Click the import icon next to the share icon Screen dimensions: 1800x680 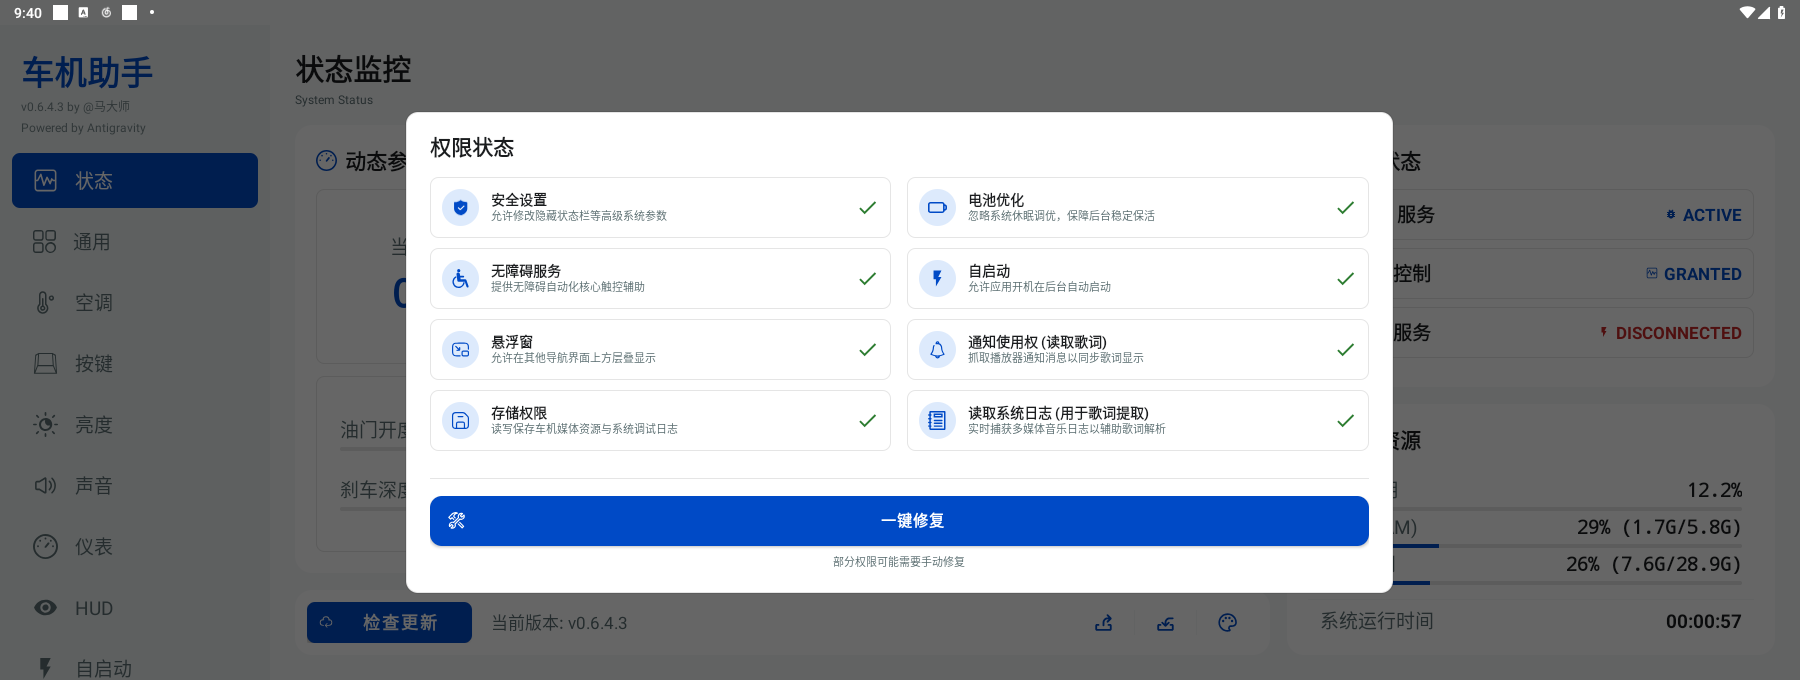pos(1166,623)
